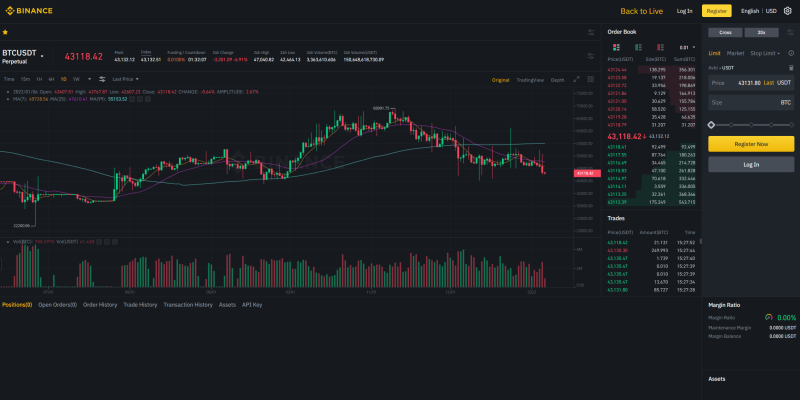Change order book 0.01 grouping
800x400 pixels.
pos(687,47)
